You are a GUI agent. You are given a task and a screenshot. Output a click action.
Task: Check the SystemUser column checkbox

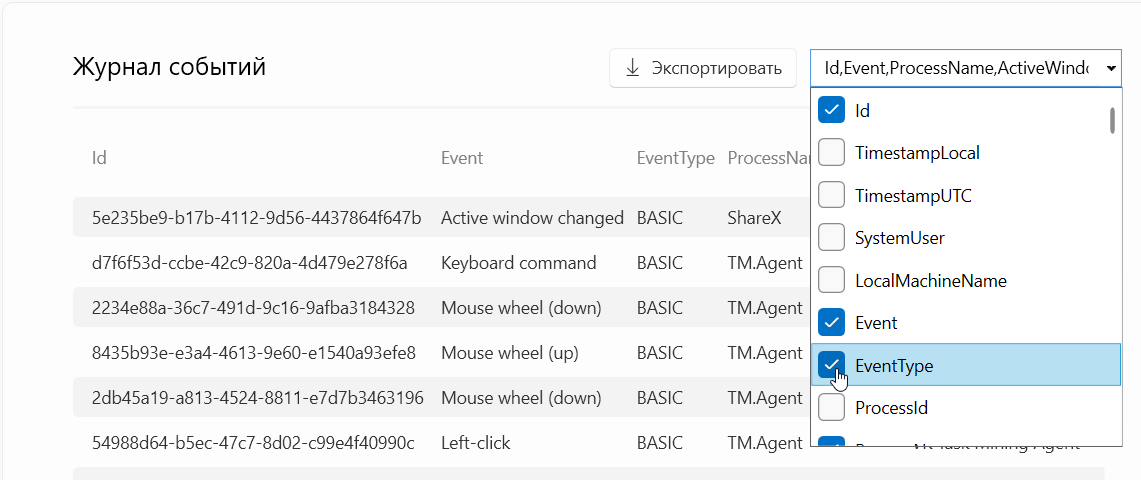(832, 237)
